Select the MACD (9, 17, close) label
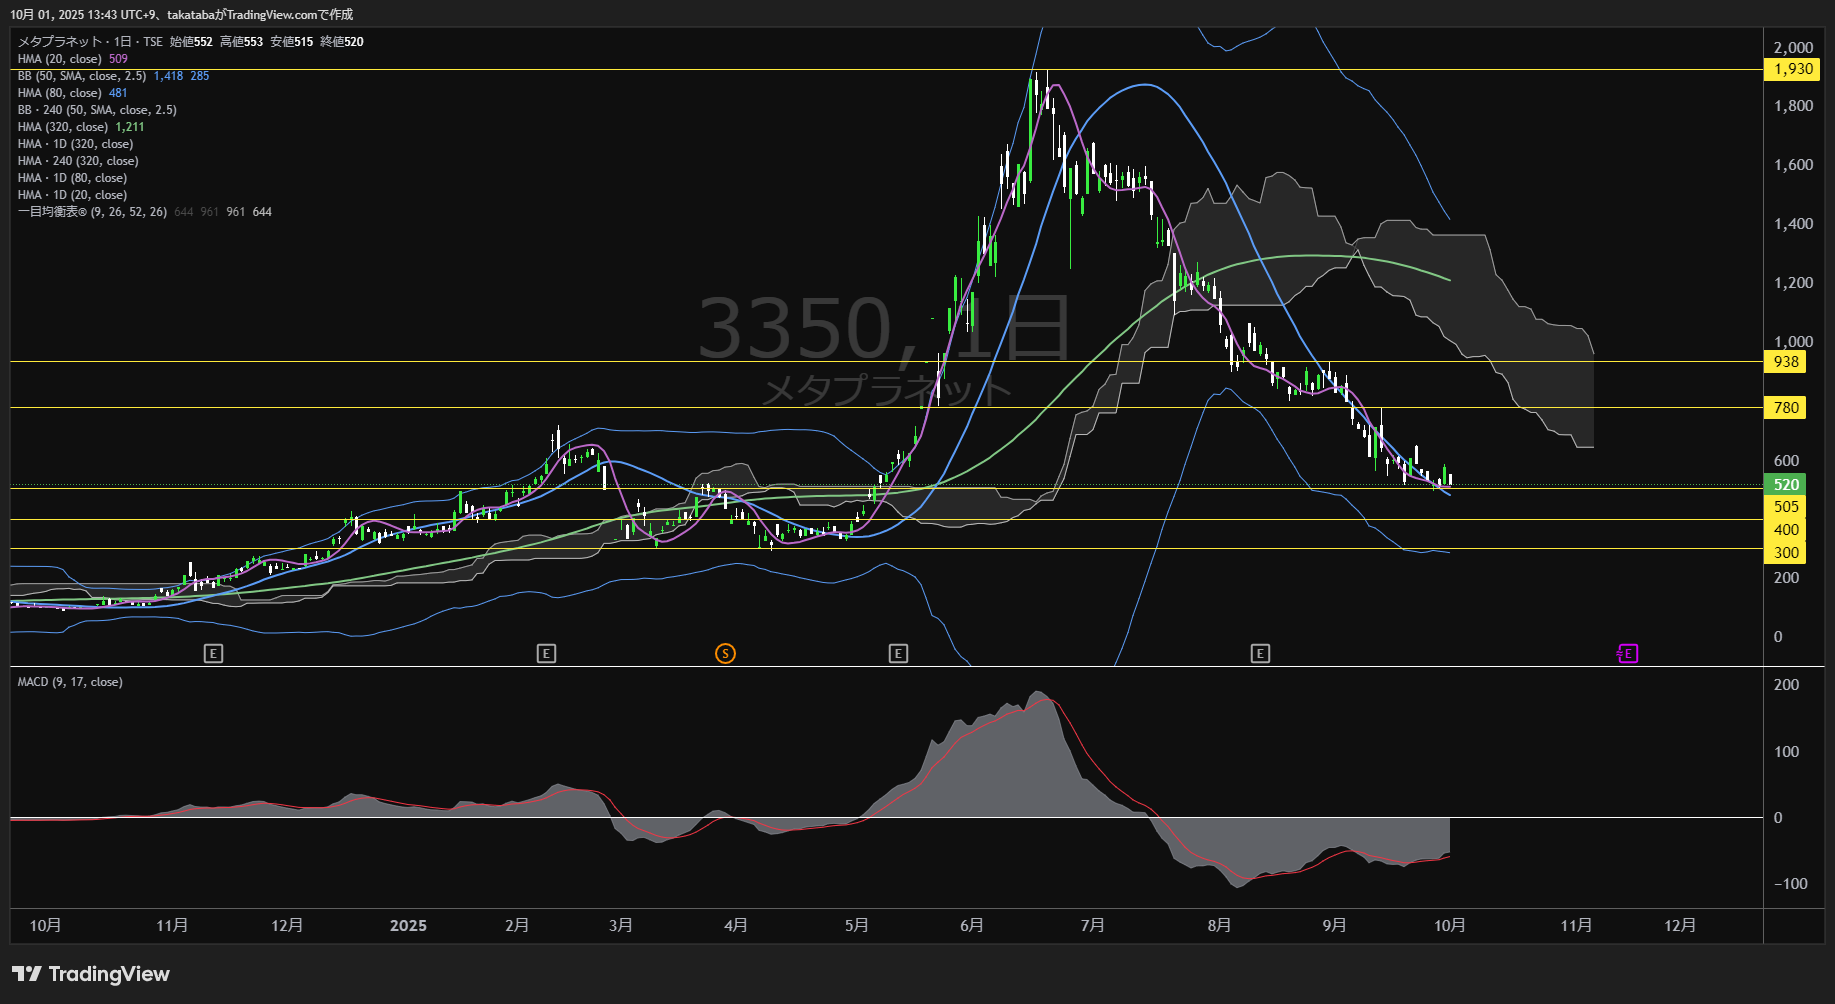The width and height of the screenshot is (1835, 1004). coord(70,682)
